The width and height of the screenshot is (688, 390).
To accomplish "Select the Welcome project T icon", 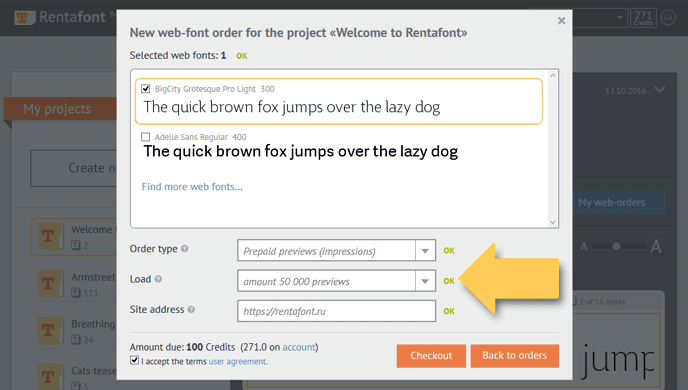I will coord(48,236).
